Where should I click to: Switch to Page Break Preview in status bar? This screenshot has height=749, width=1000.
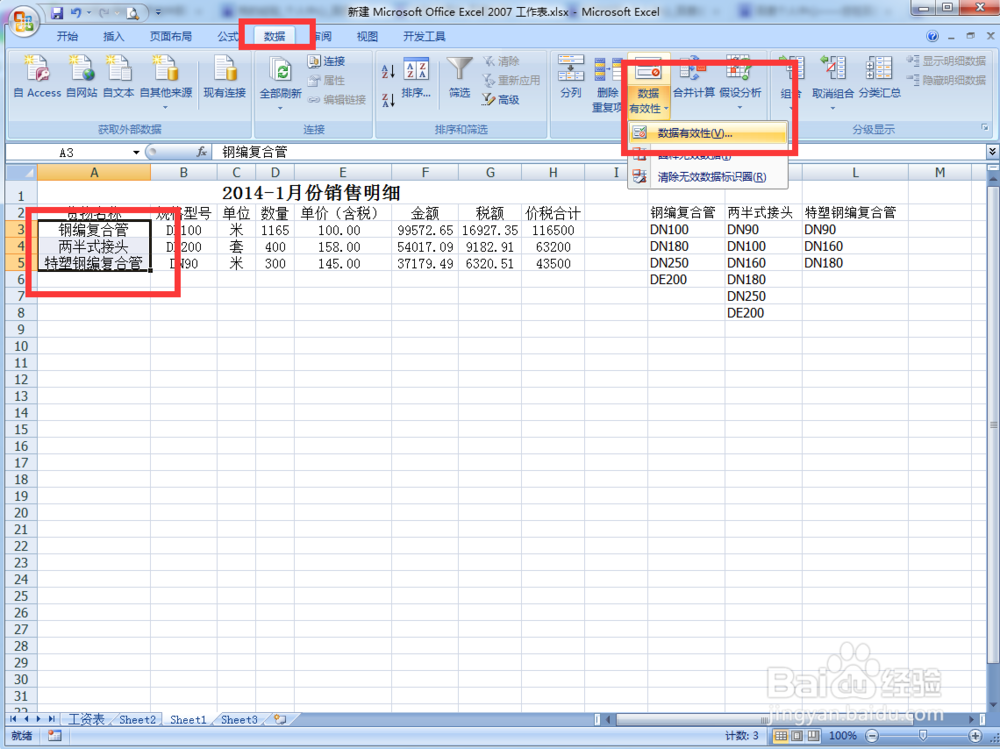pos(814,736)
